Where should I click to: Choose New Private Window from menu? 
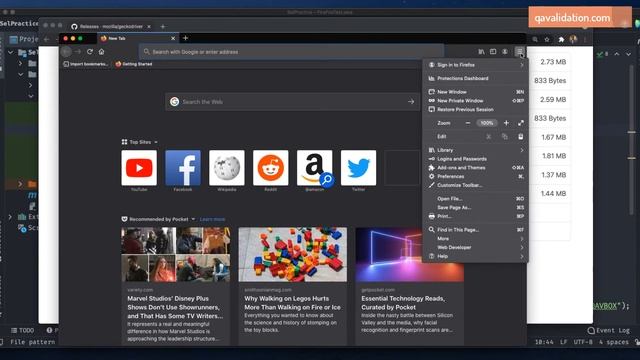476,100
